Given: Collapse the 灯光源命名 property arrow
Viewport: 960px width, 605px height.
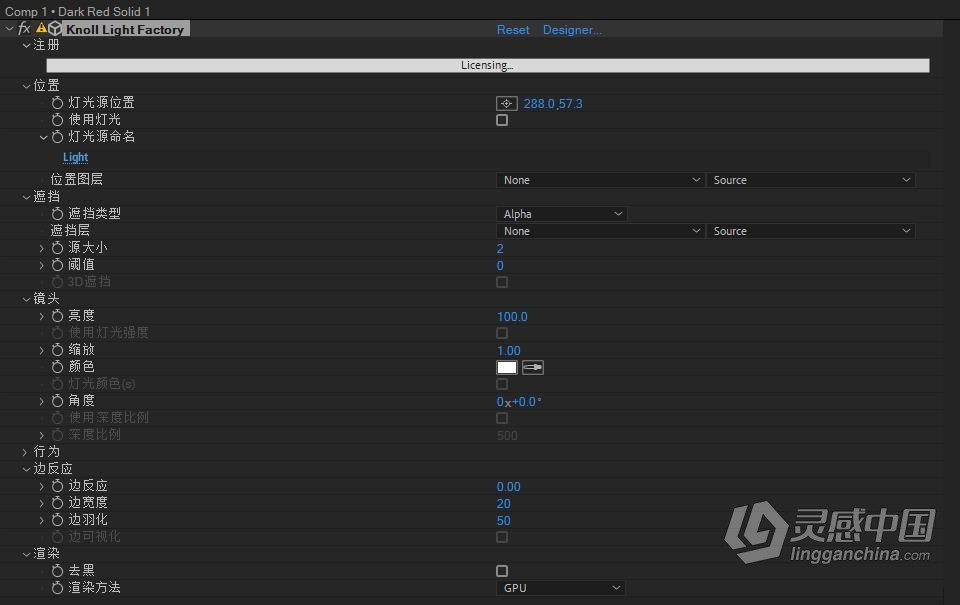Looking at the screenshot, I should (43, 137).
